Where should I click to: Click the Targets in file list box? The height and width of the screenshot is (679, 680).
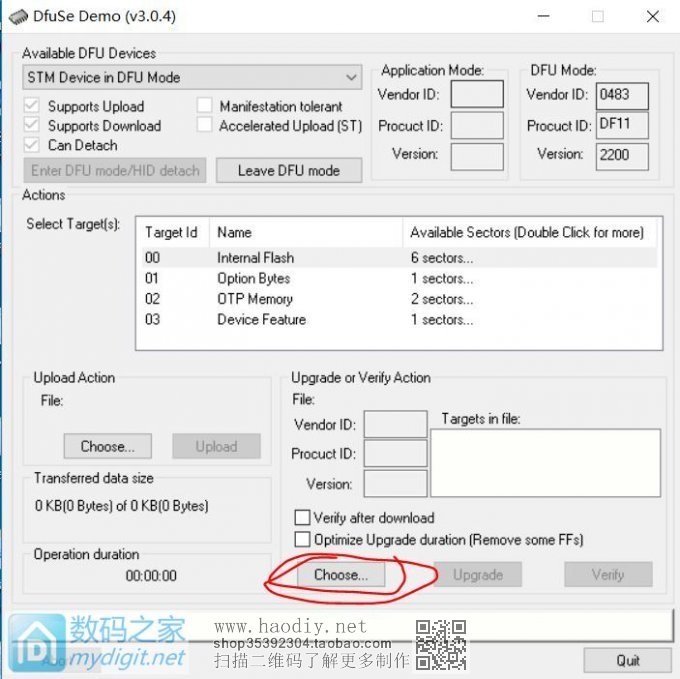tap(545, 461)
